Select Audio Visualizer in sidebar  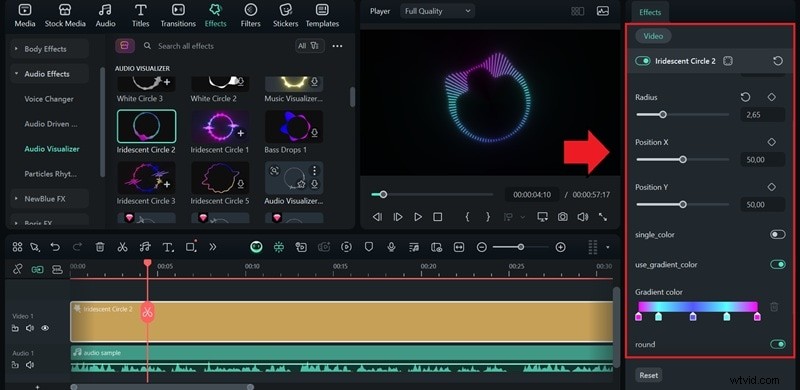(x=52, y=149)
